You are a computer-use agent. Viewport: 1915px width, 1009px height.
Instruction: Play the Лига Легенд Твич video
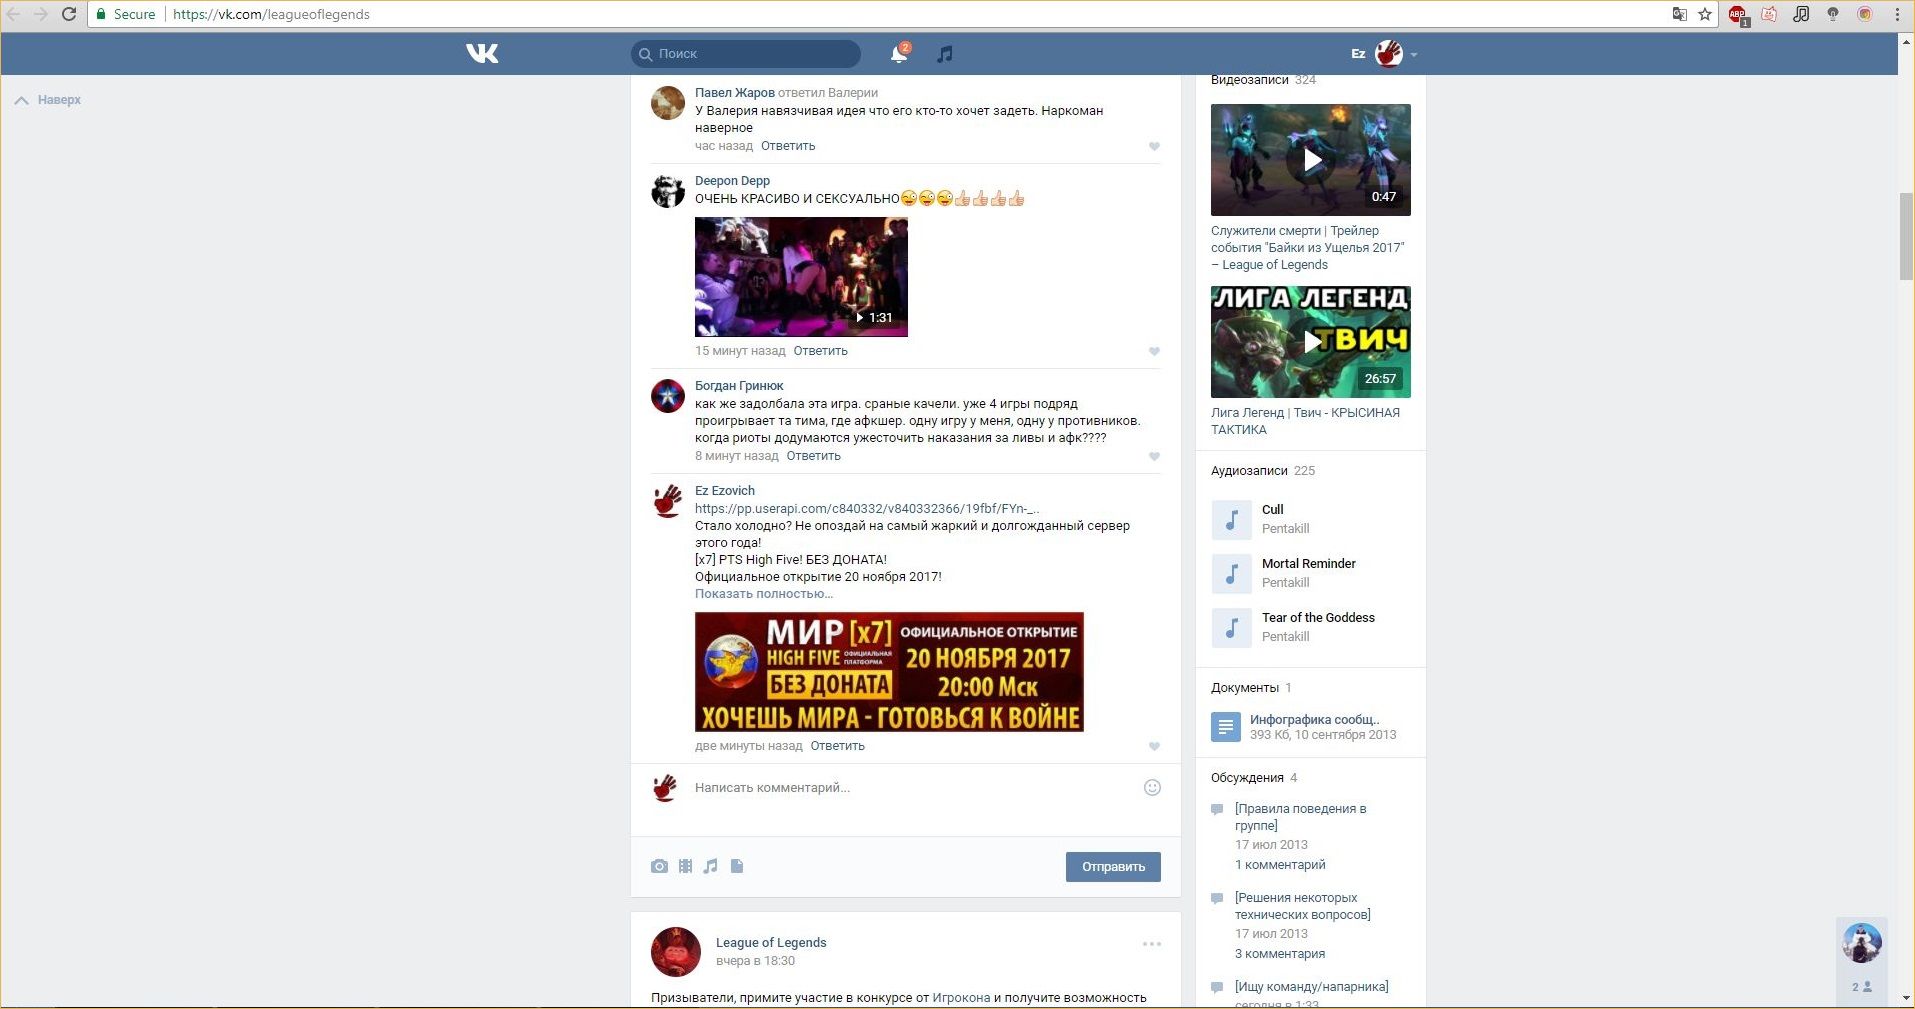pyautogui.click(x=1311, y=342)
